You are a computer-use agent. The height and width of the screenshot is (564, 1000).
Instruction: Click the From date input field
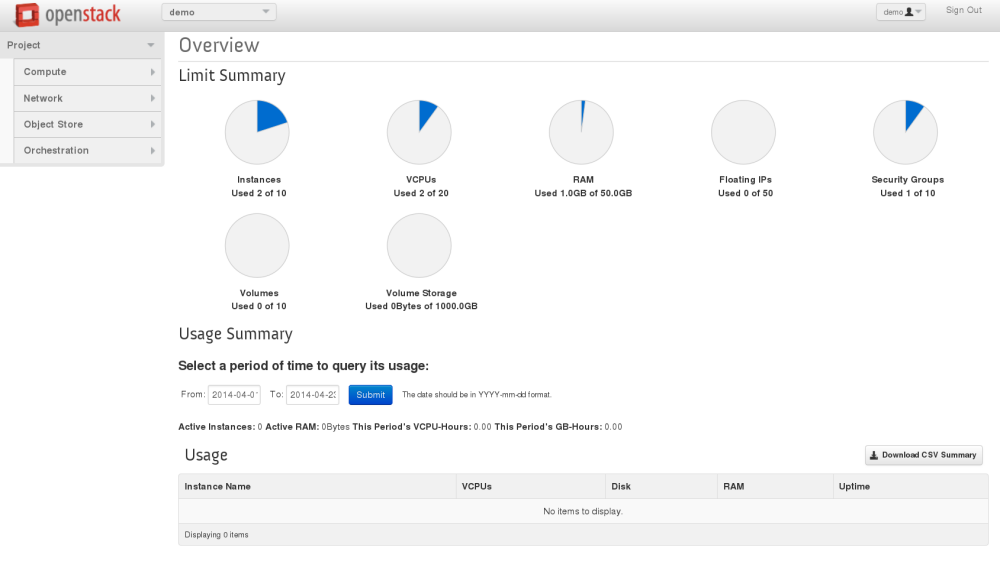click(234, 395)
